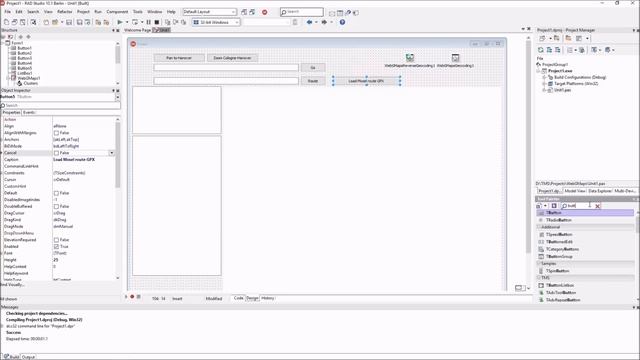The width and height of the screenshot is (640, 360).
Task: Toggle AlignWithMargins False checkbox
Action: (x=56, y=133)
